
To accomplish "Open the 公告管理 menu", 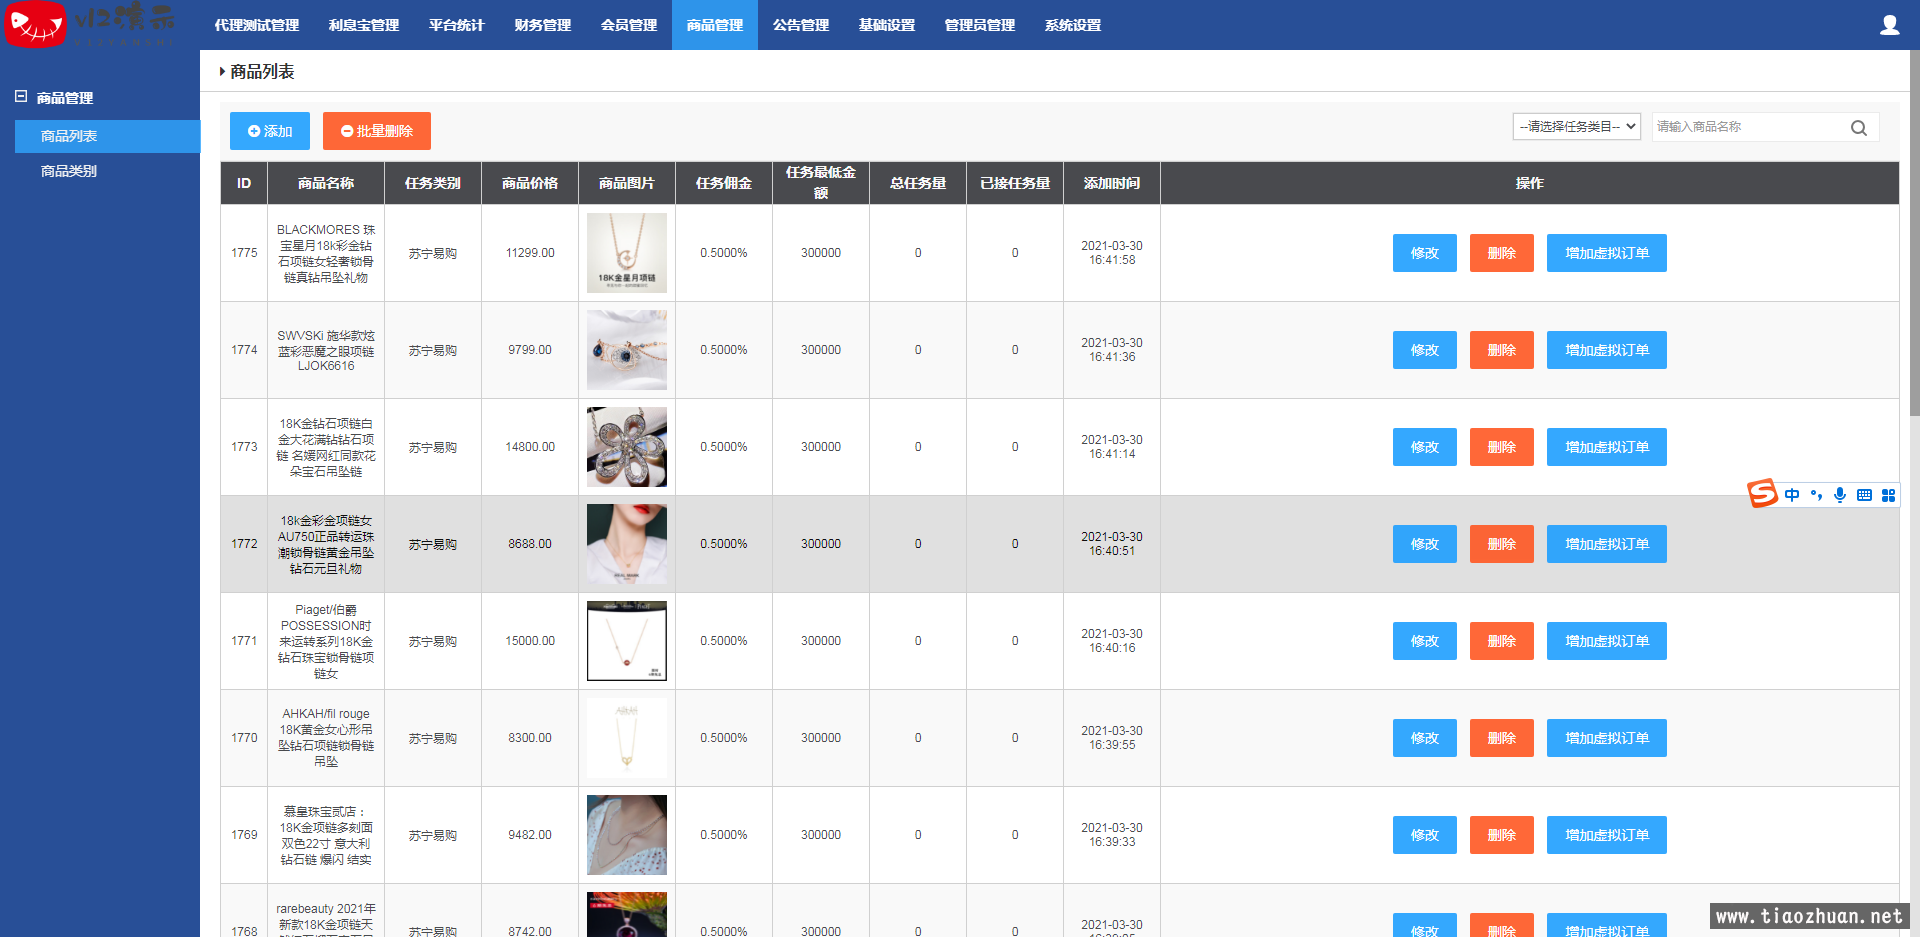I will (x=801, y=25).
